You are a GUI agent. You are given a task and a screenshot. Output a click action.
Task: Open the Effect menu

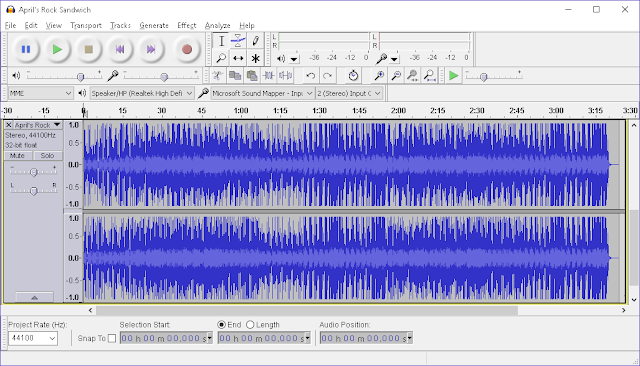[x=187, y=25]
